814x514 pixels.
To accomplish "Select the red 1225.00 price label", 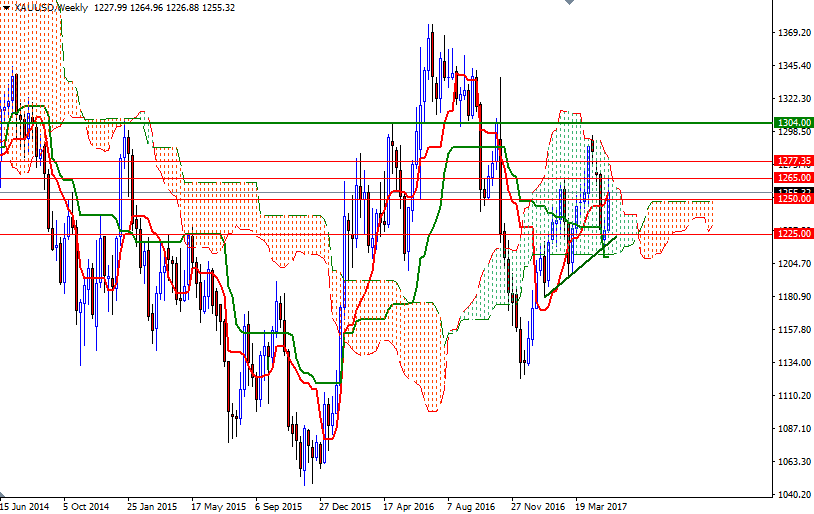I will 793,234.
